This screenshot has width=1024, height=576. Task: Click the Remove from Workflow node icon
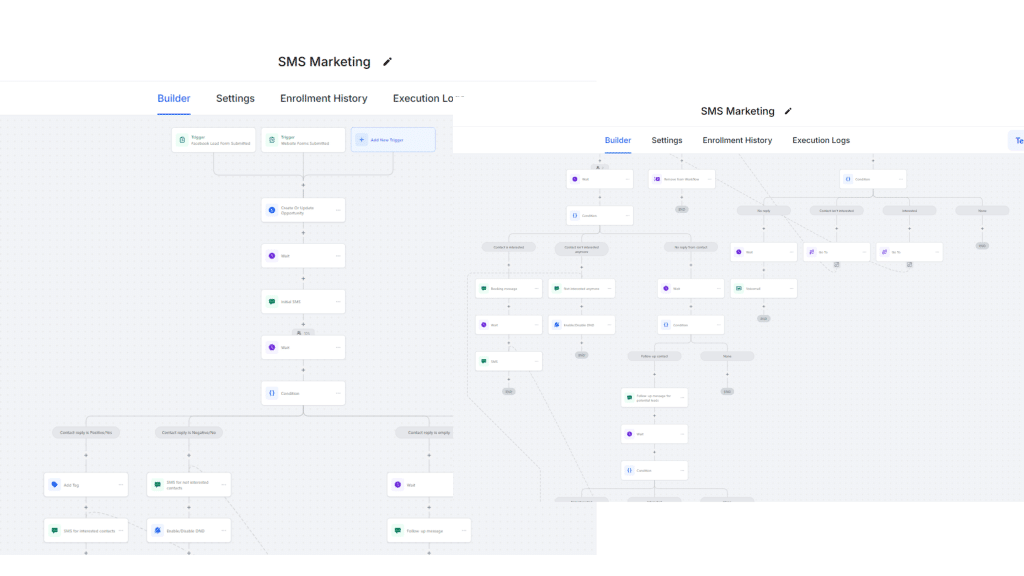pos(656,180)
